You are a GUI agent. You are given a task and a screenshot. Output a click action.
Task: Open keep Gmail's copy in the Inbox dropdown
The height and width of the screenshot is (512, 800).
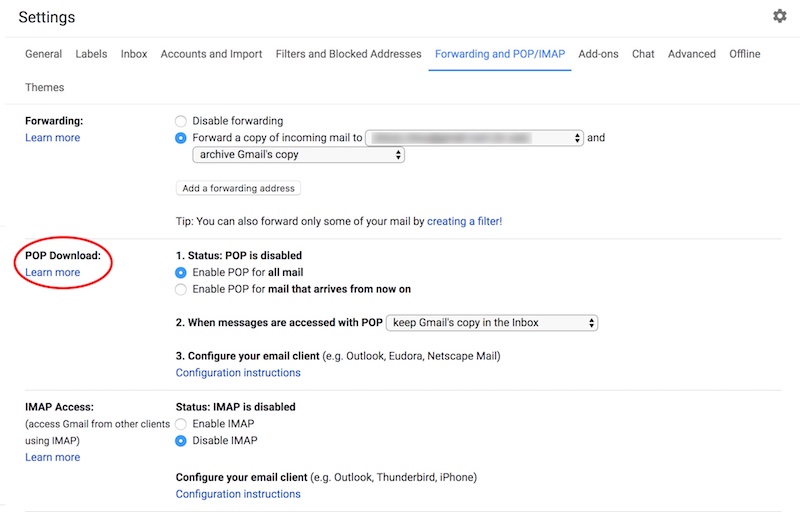pos(492,322)
